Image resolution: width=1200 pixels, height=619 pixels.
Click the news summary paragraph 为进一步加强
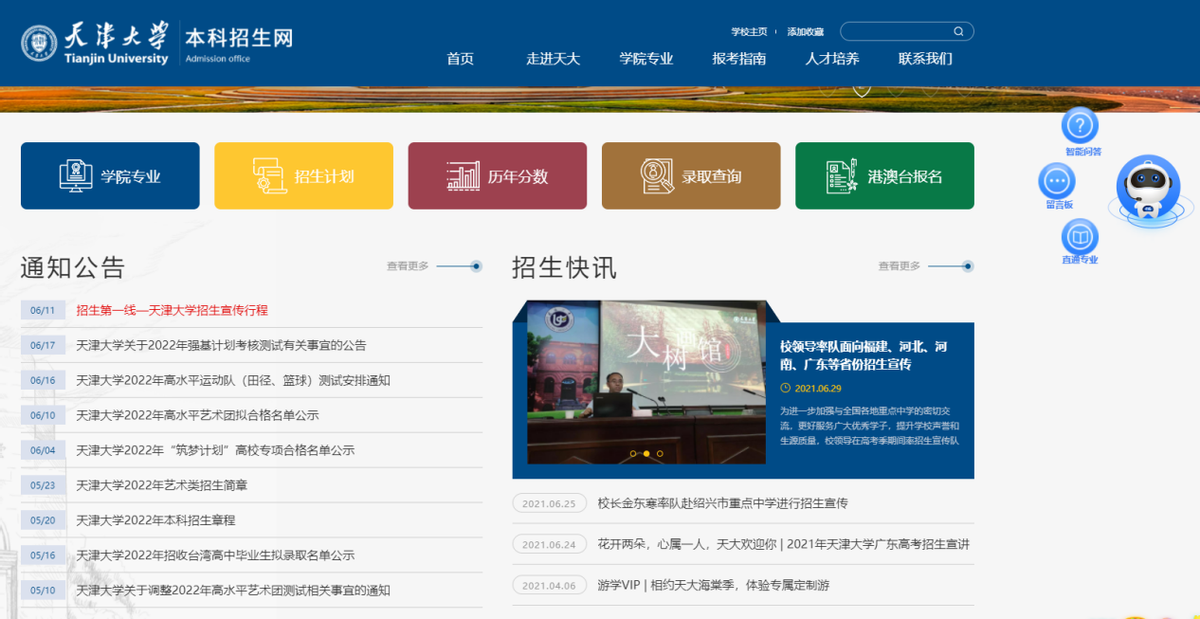point(869,425)
